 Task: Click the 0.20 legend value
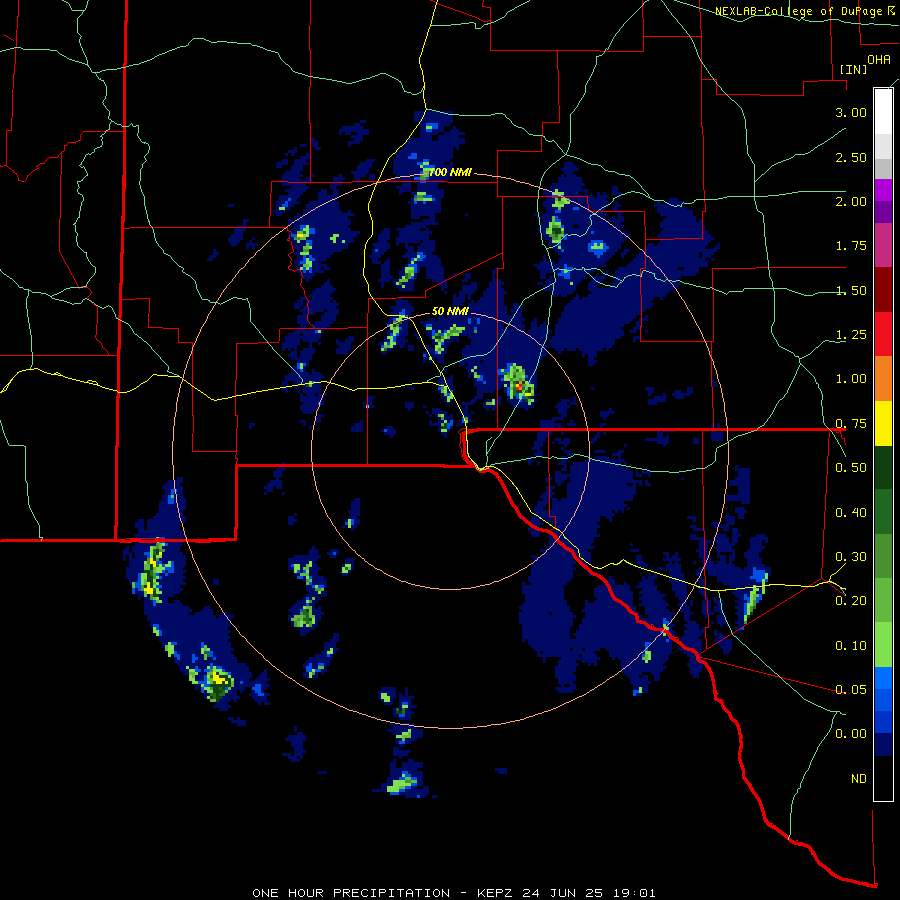point(851,600)
